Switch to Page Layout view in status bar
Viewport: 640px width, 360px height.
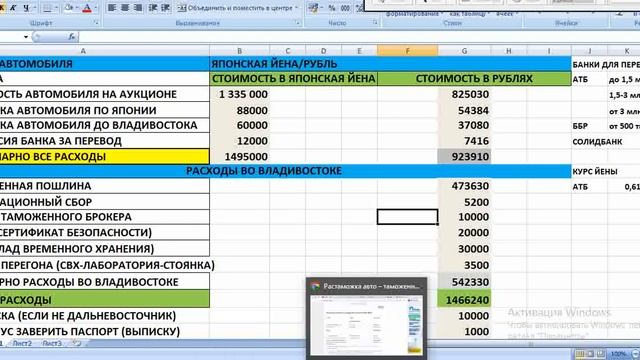[590, 353]
